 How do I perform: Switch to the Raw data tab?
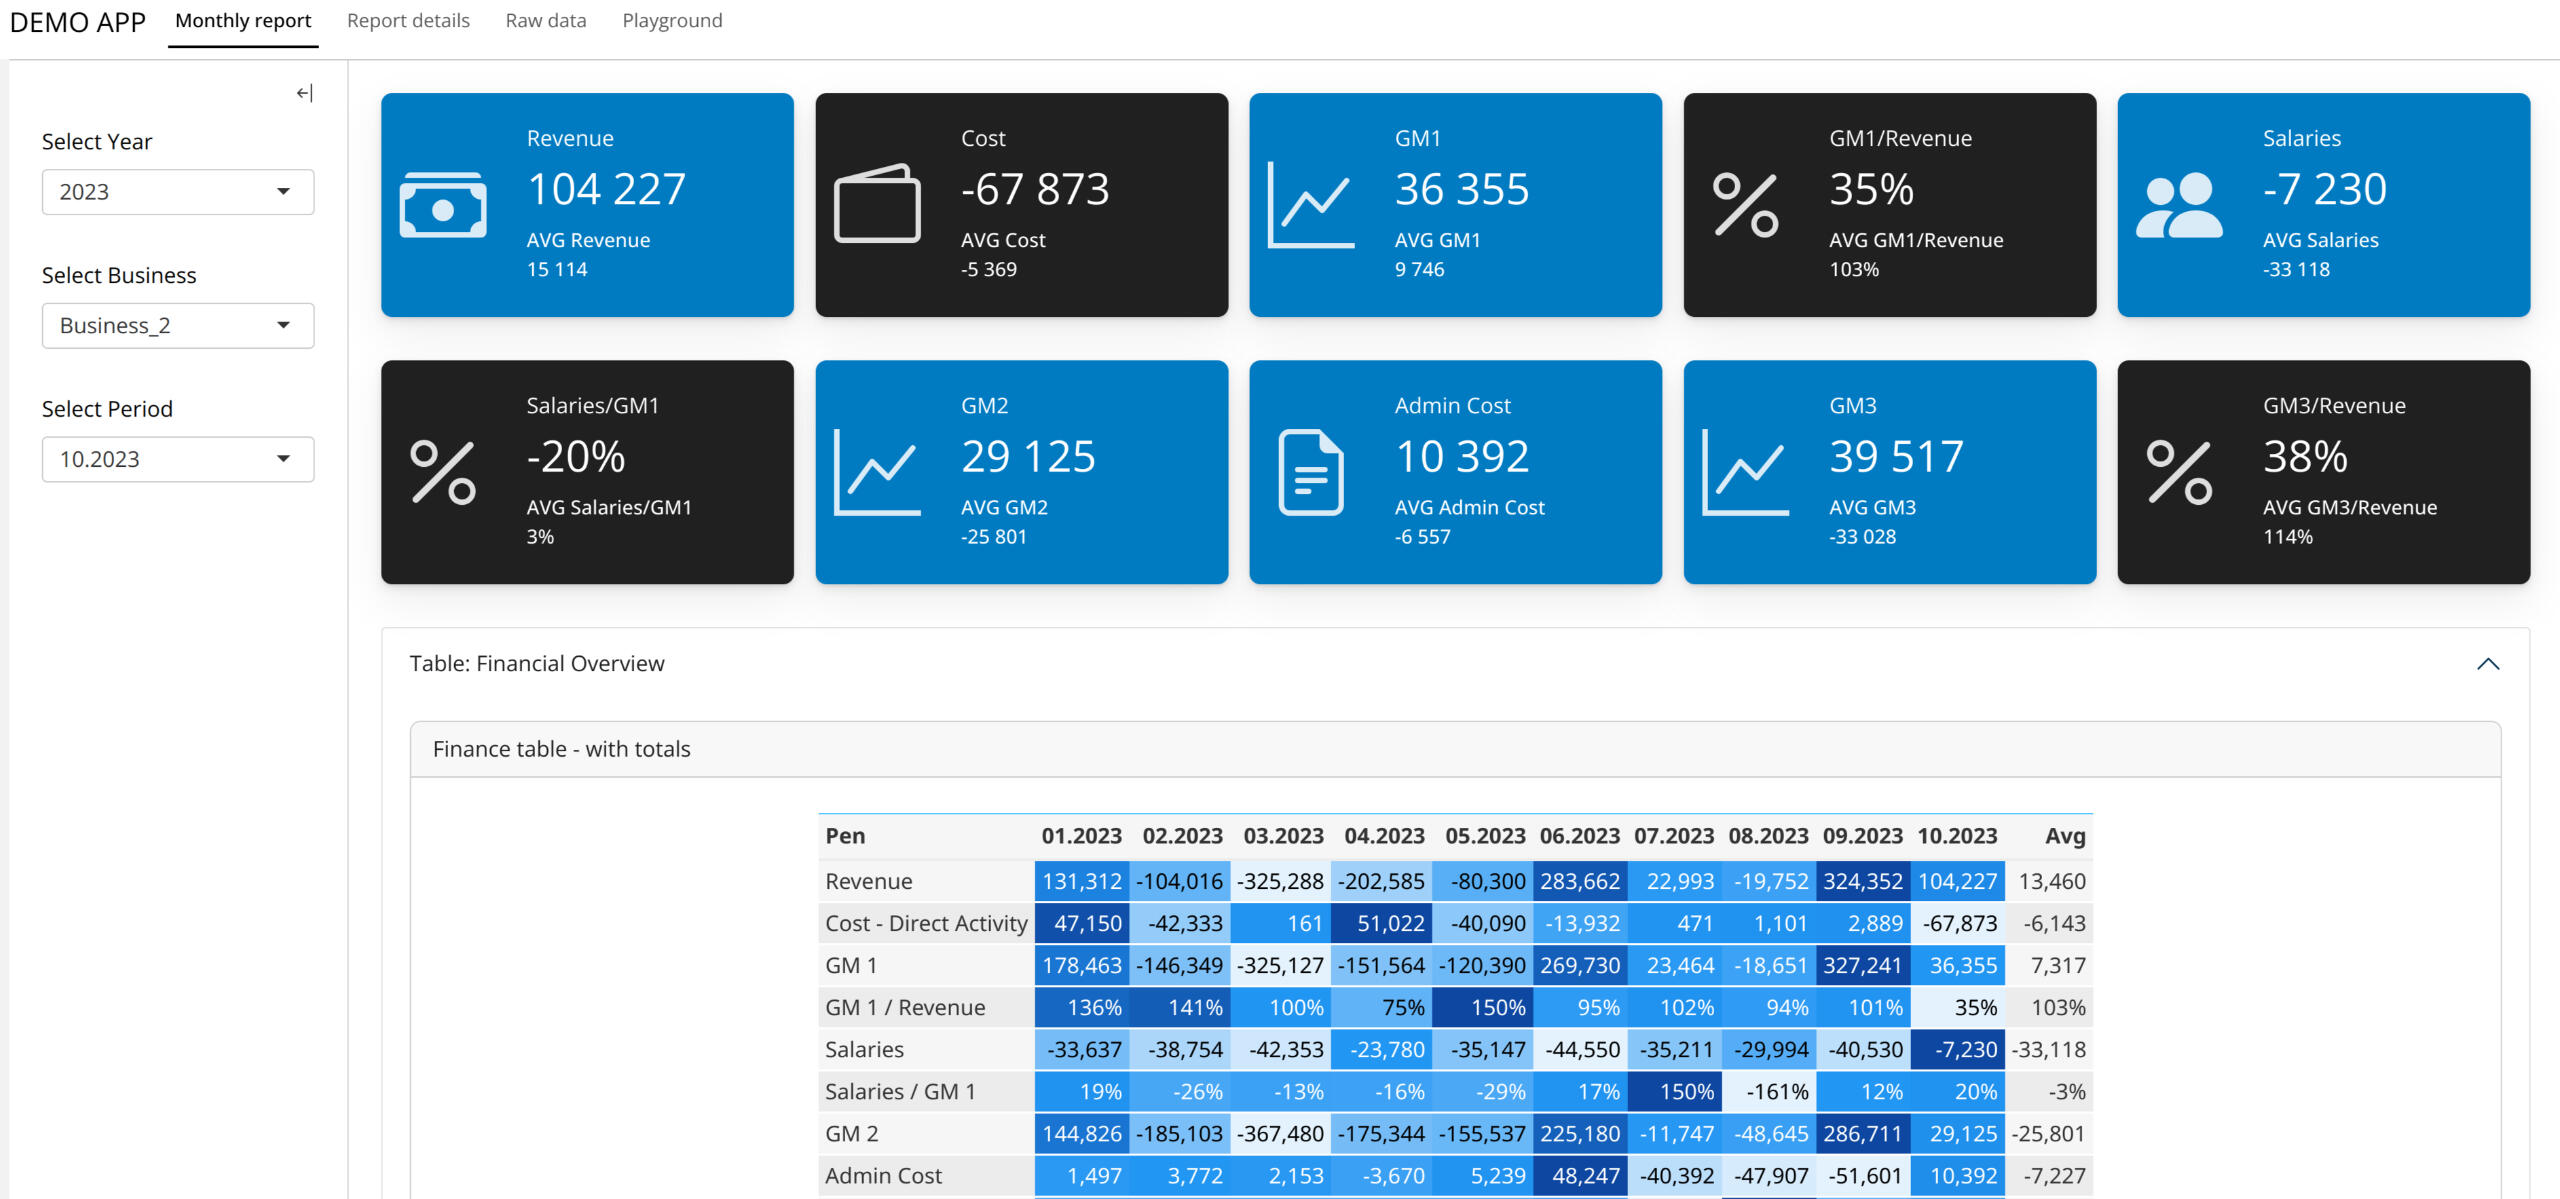click(x=546, y=21)
